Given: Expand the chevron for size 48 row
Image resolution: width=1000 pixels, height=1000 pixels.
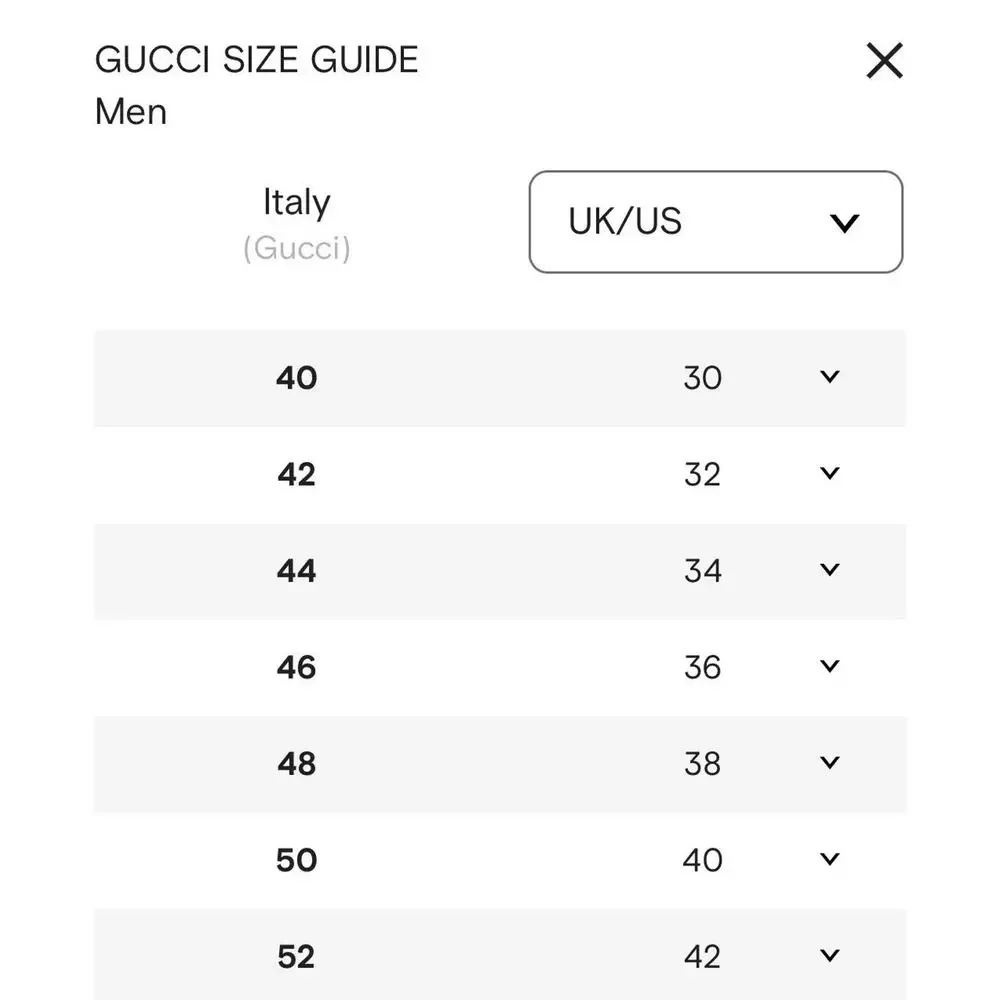Looking at the screenshot, I should point(830,762).
